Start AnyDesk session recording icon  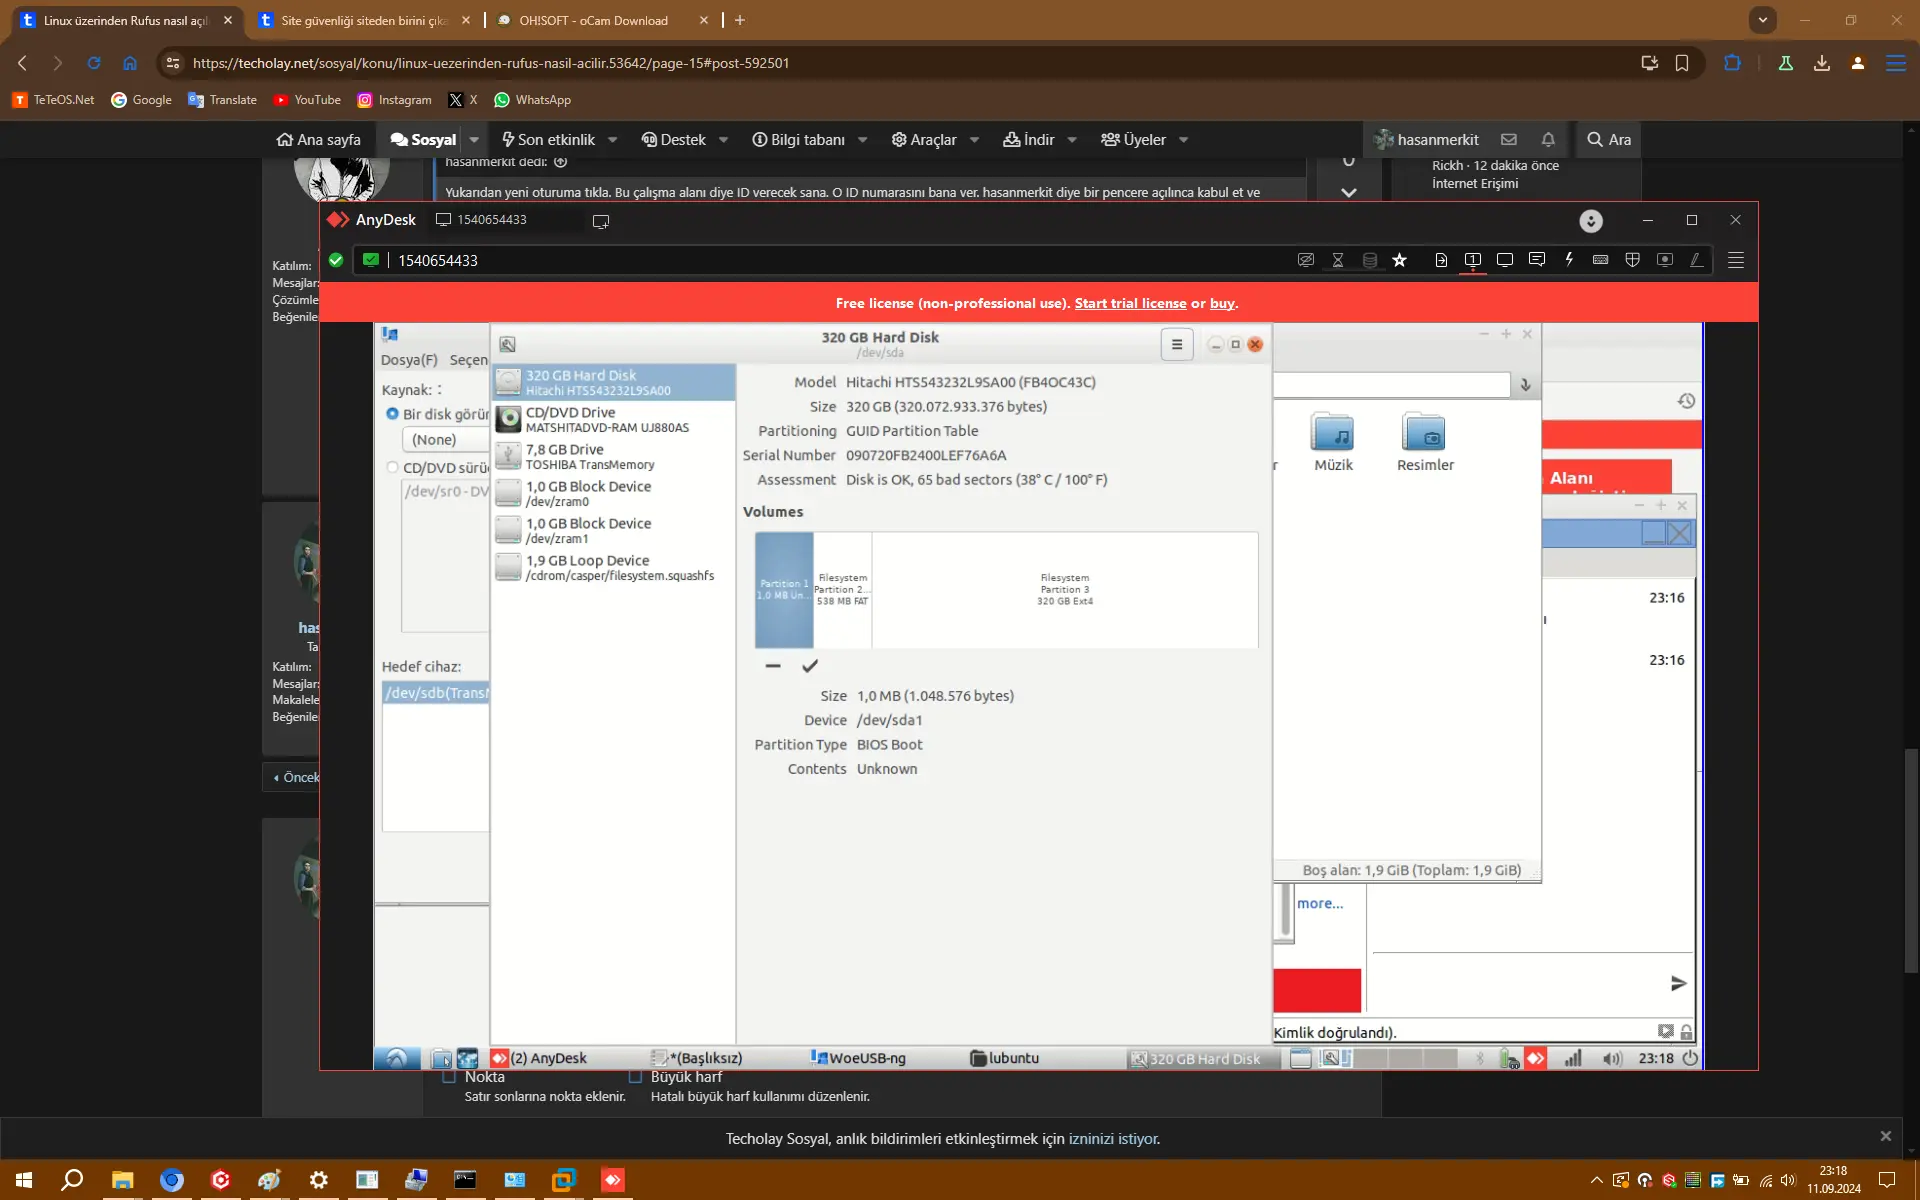(1665, 260)
